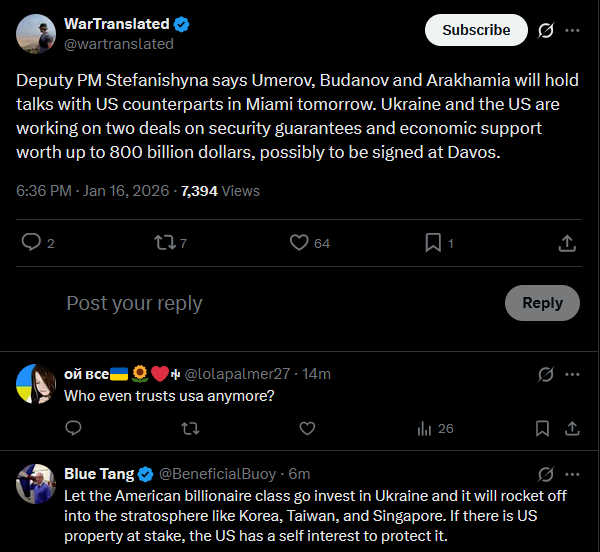600x552 pixels.
Task: Repost lolapalmer27's comment
Action: point(189,428)
